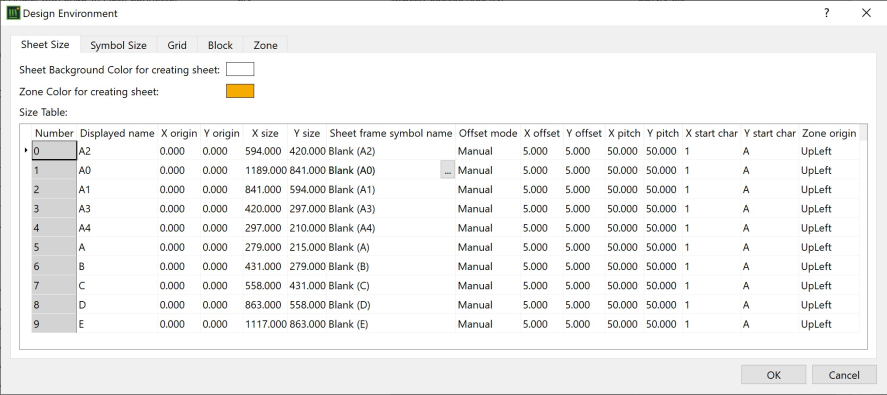
Task: Click the Blank (A0) symbol name cell
Action: [384, 170]
